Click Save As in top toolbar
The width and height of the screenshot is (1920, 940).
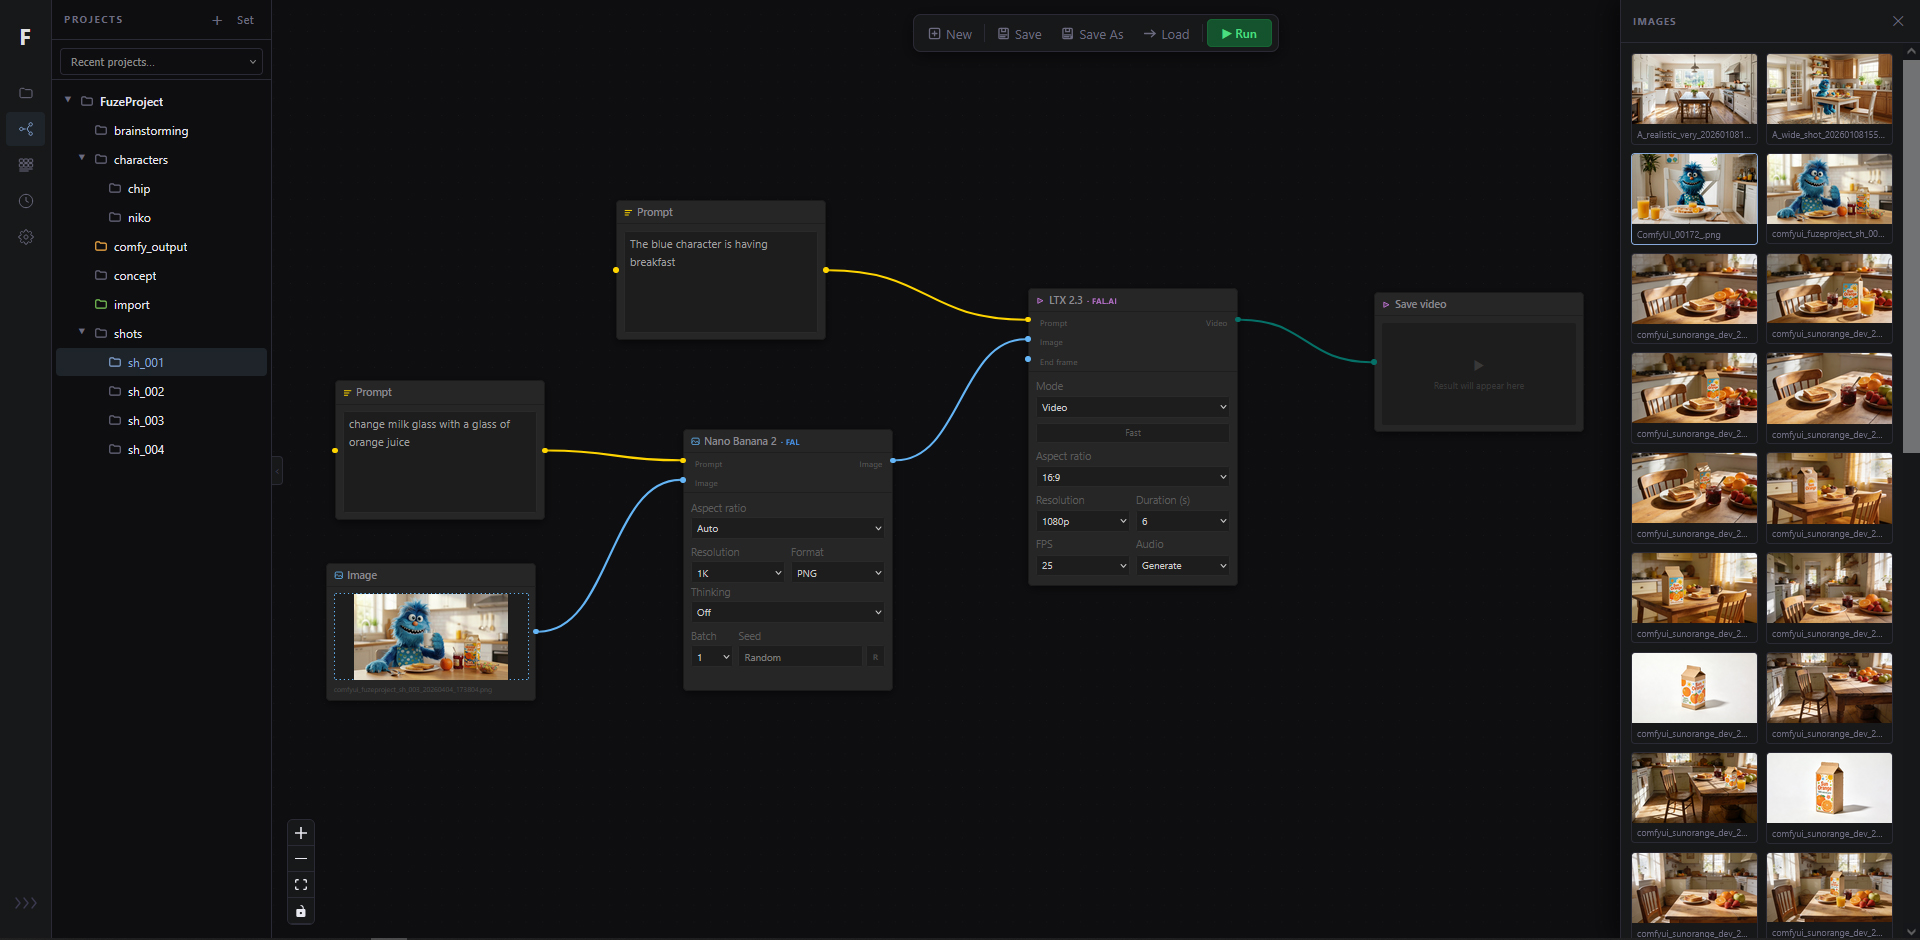coord(1092,34)
